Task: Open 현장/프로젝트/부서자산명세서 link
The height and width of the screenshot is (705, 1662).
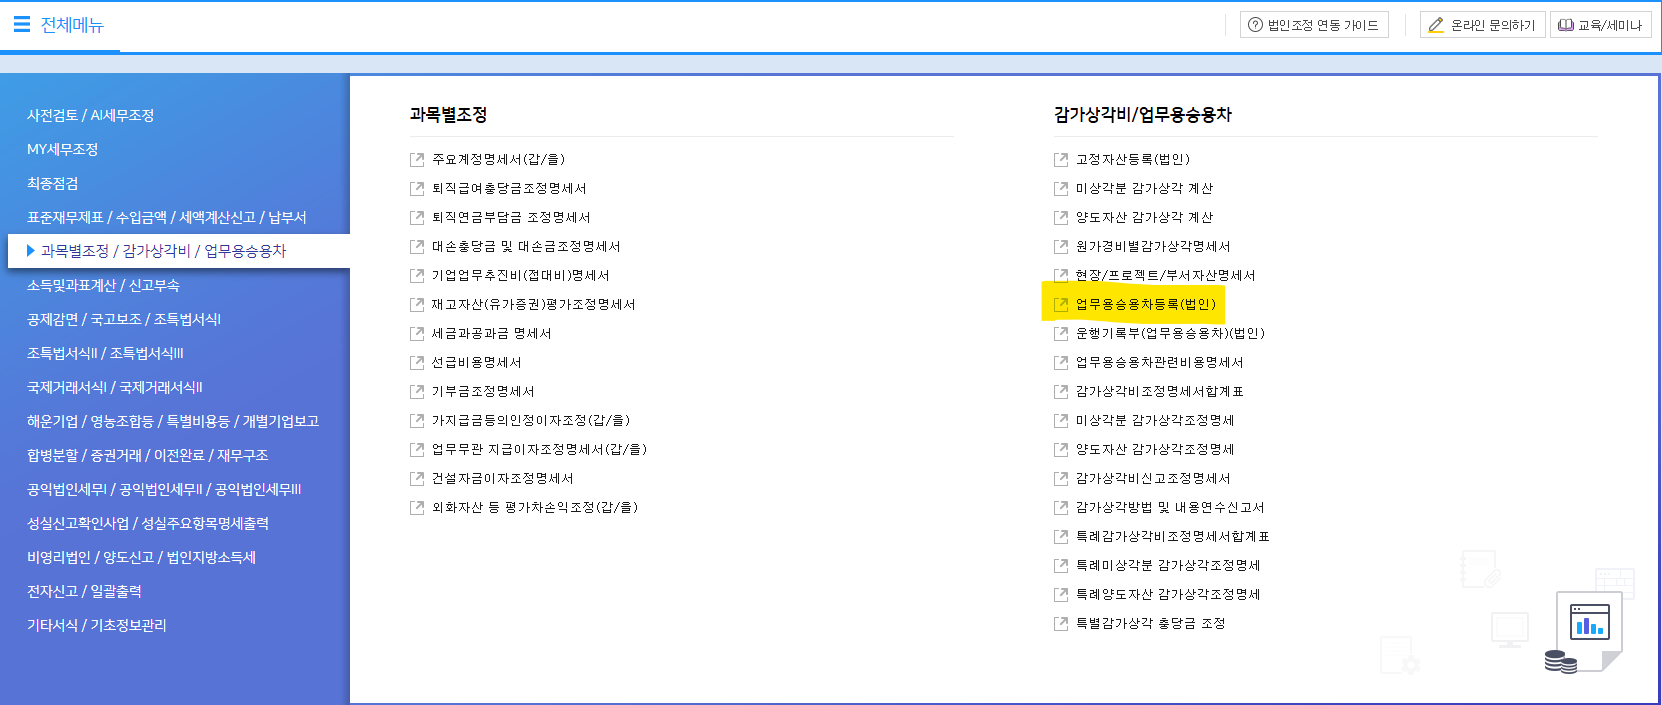Action: click(1166, 275)
